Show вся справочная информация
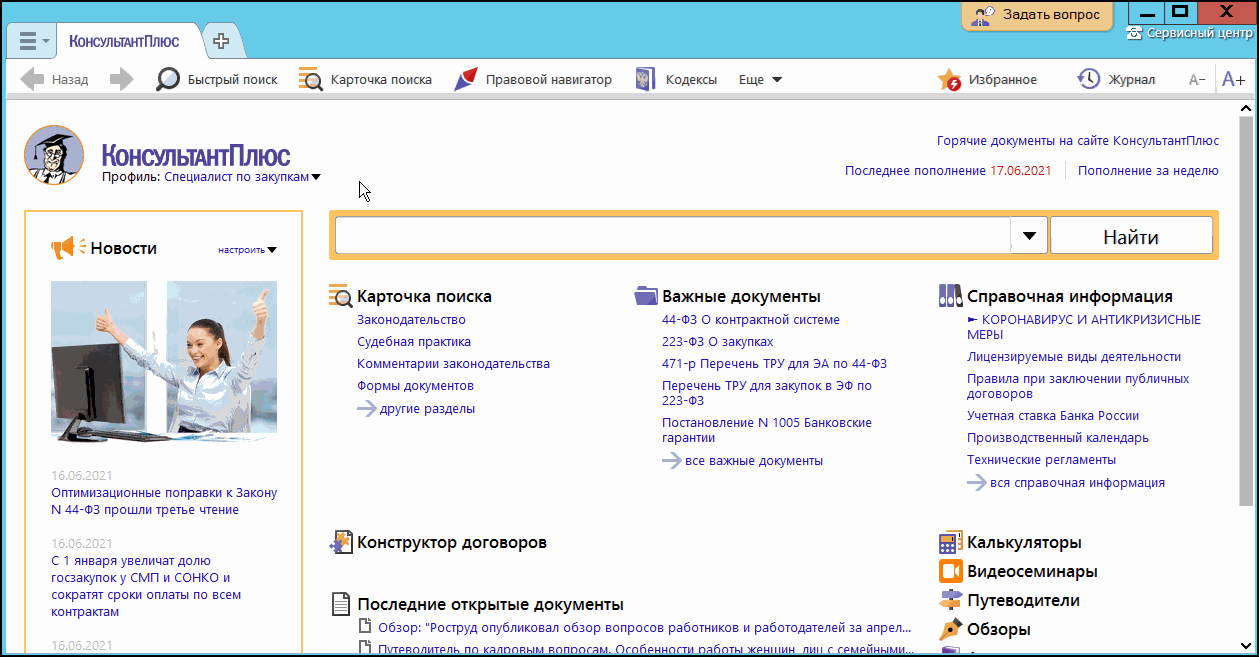Image resolution: width=1259 pixels, height=657 pixels. pyautogui.click(x=1066, y=483)
